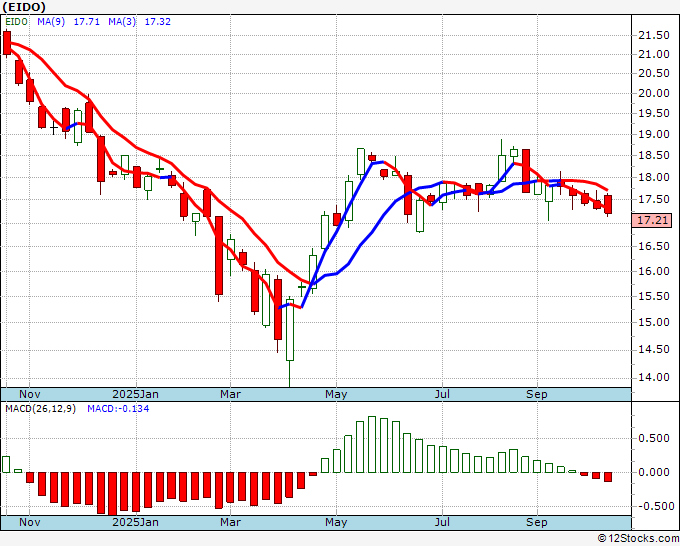Click the May label on MACD bottom axis
This screenshot has height=546, width=680.
tap(336, 522)
